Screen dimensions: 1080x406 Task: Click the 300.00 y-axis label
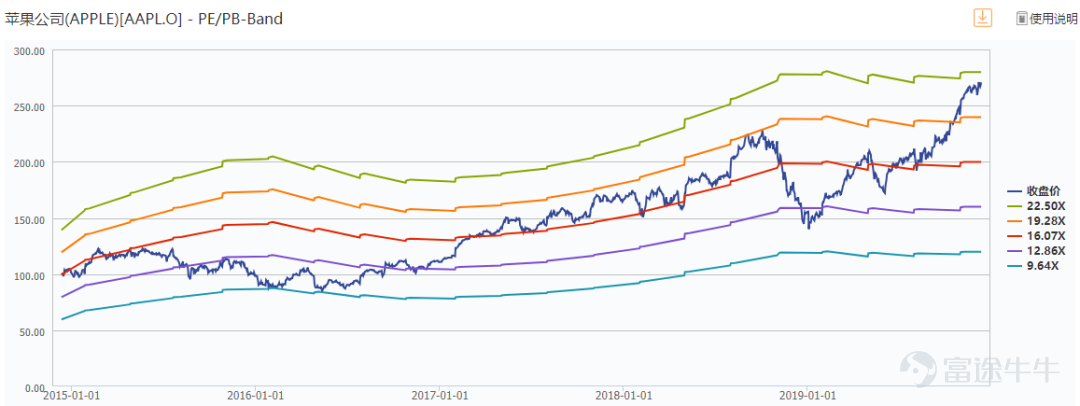coord(27,51)
